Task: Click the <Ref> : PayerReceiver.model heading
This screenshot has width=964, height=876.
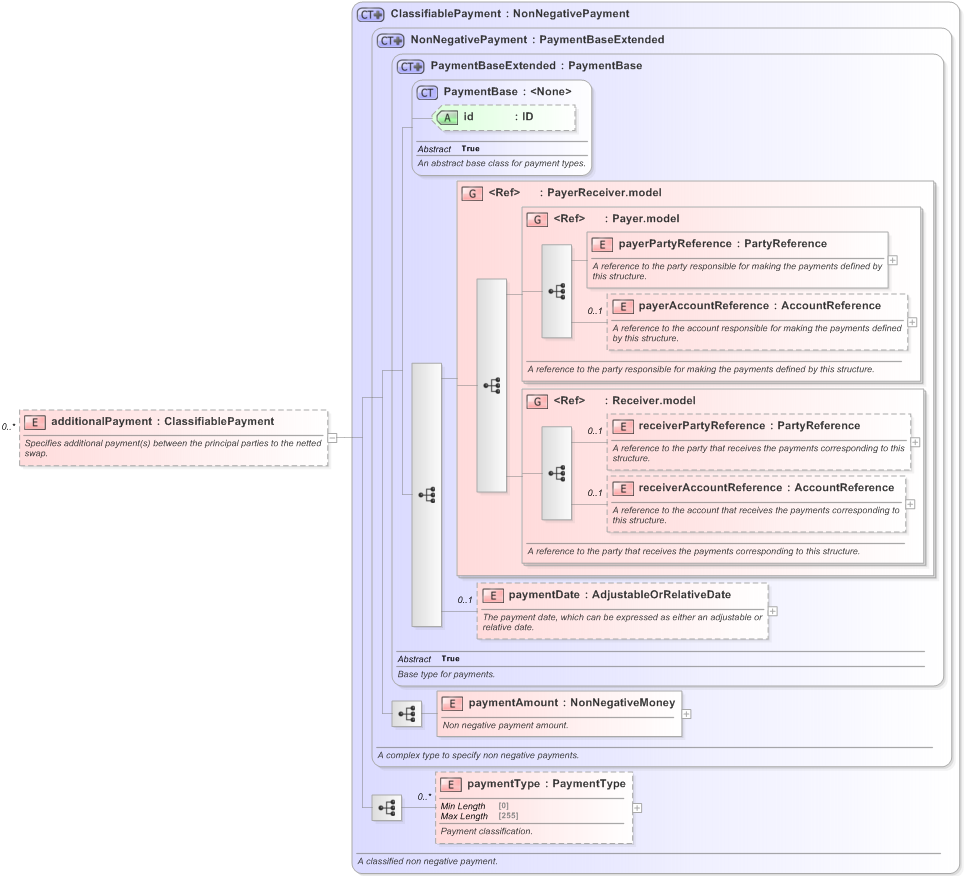Action: (575, 192)
